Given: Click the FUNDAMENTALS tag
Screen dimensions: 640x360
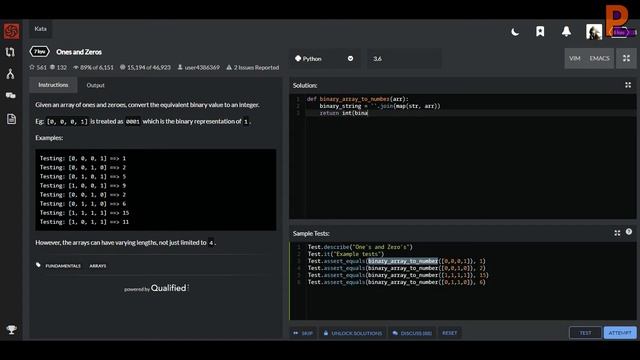Looking at the screenshot, I should click(63, 266).
